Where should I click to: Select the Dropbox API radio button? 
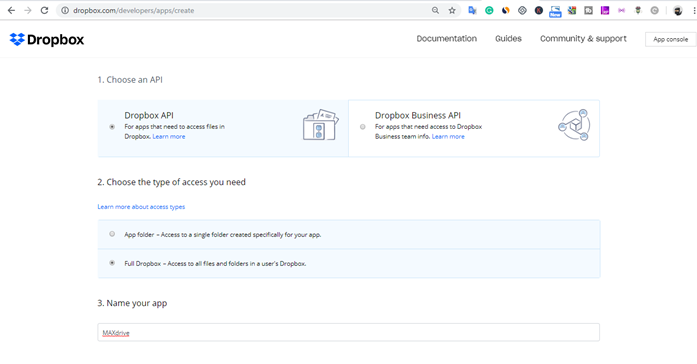[112, 127]
